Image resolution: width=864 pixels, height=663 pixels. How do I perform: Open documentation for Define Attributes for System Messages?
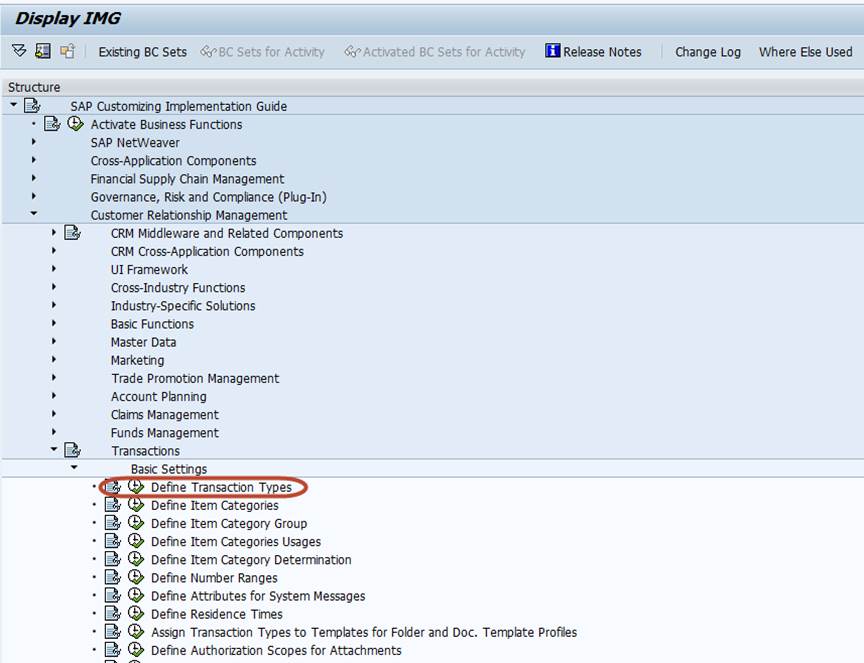(x=113, y=595)
